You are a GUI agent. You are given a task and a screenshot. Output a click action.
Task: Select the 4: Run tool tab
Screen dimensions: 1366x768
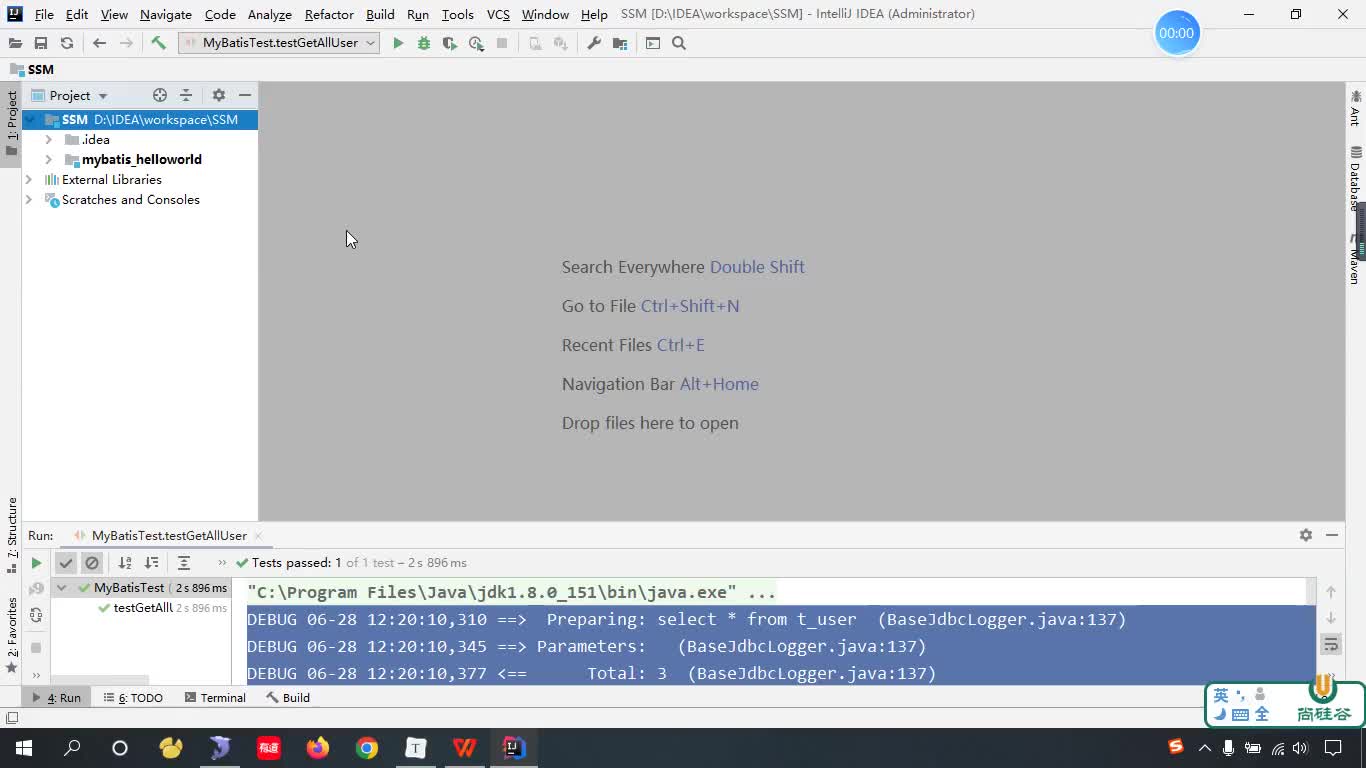pyautogui.click(x=57, y=698)
